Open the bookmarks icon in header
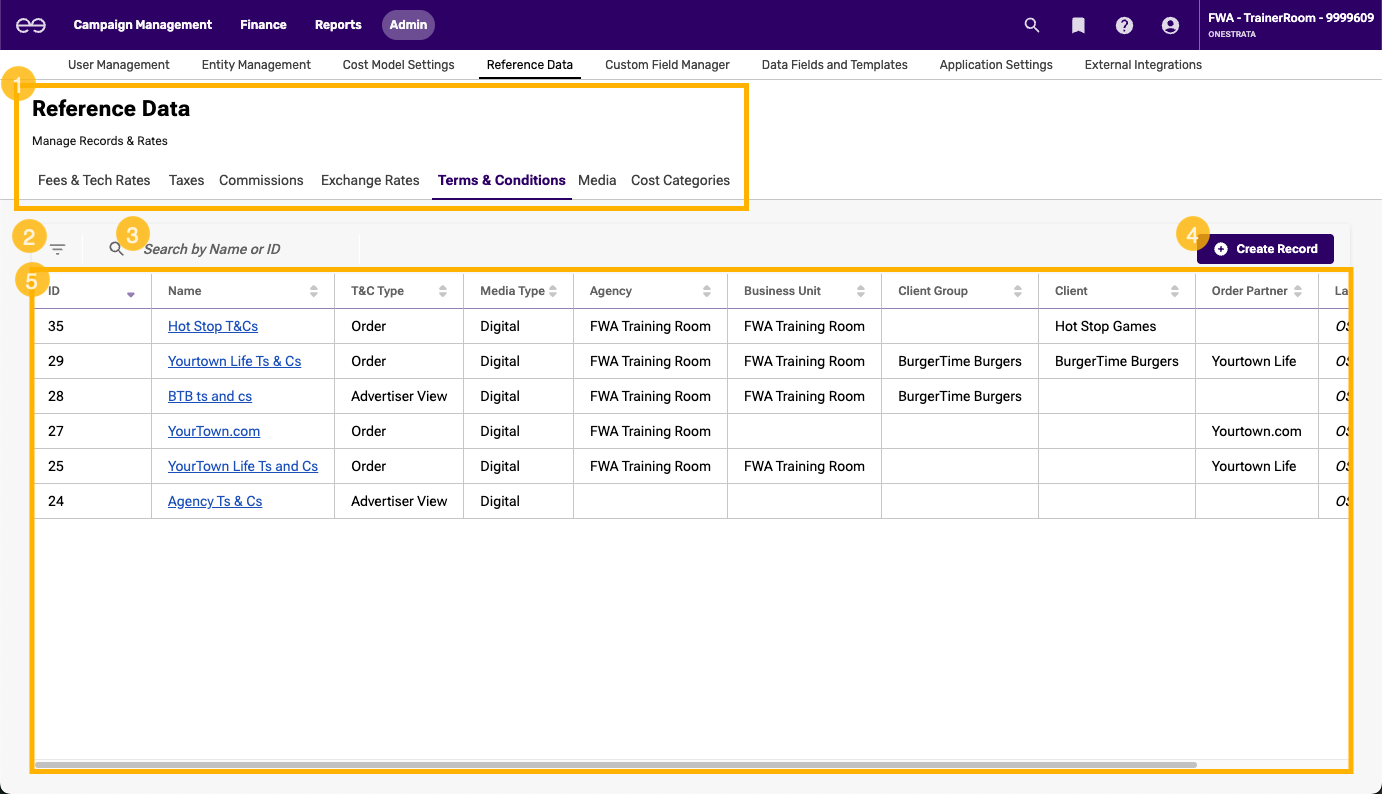 1078,25
